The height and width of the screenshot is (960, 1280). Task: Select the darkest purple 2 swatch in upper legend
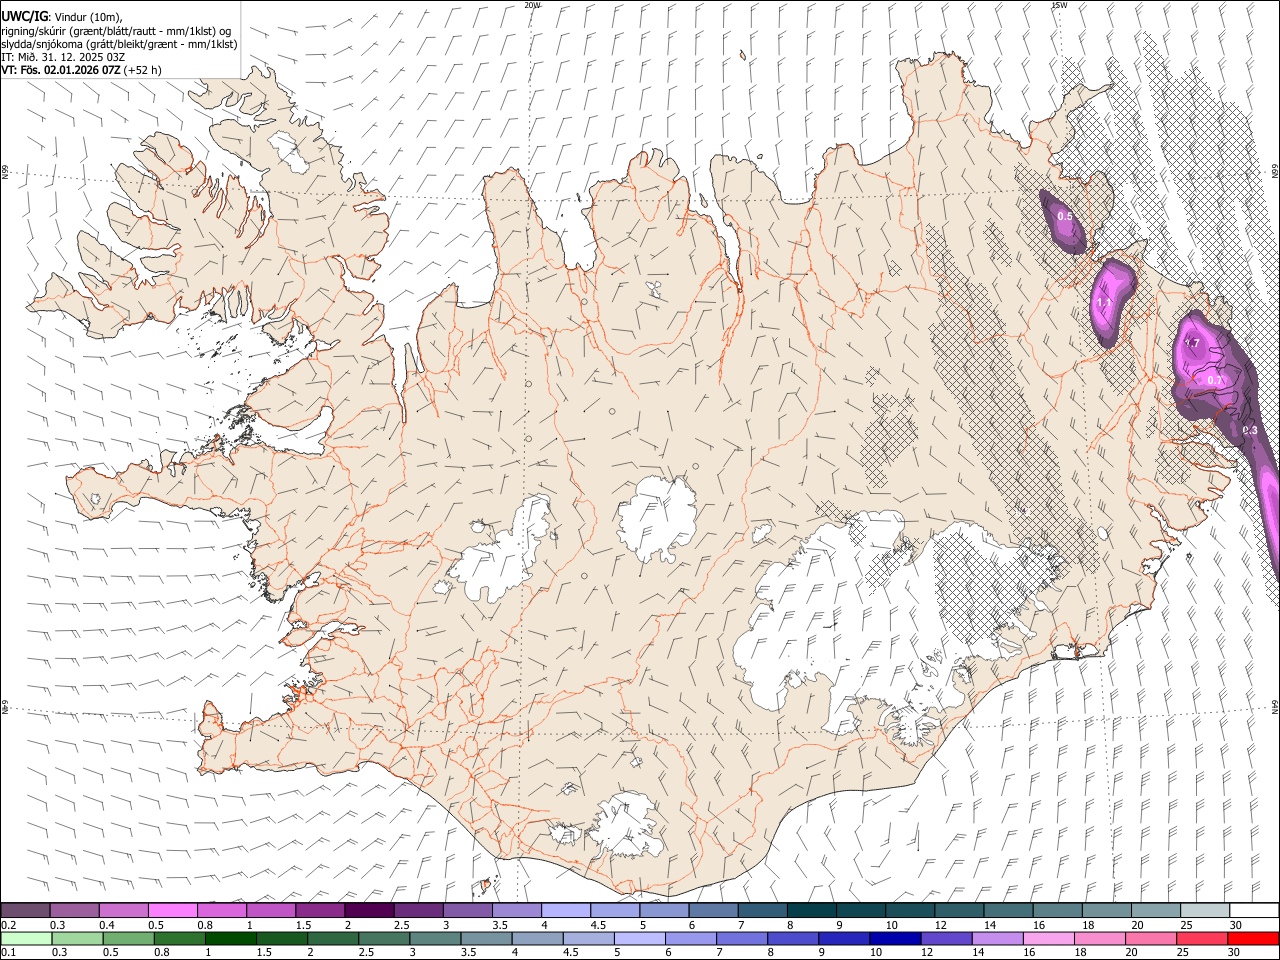click(370, 910)
